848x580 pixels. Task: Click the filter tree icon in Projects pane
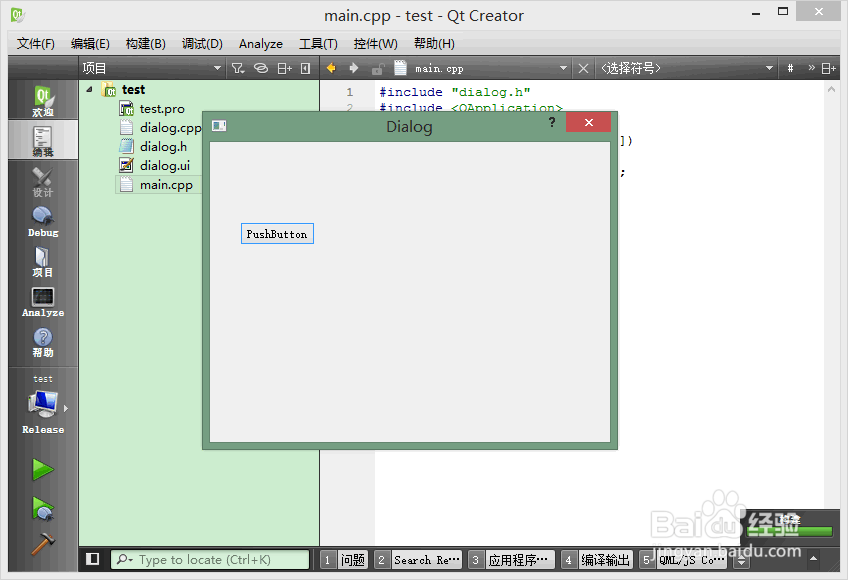pyautogui.click(x=238, y=68)
